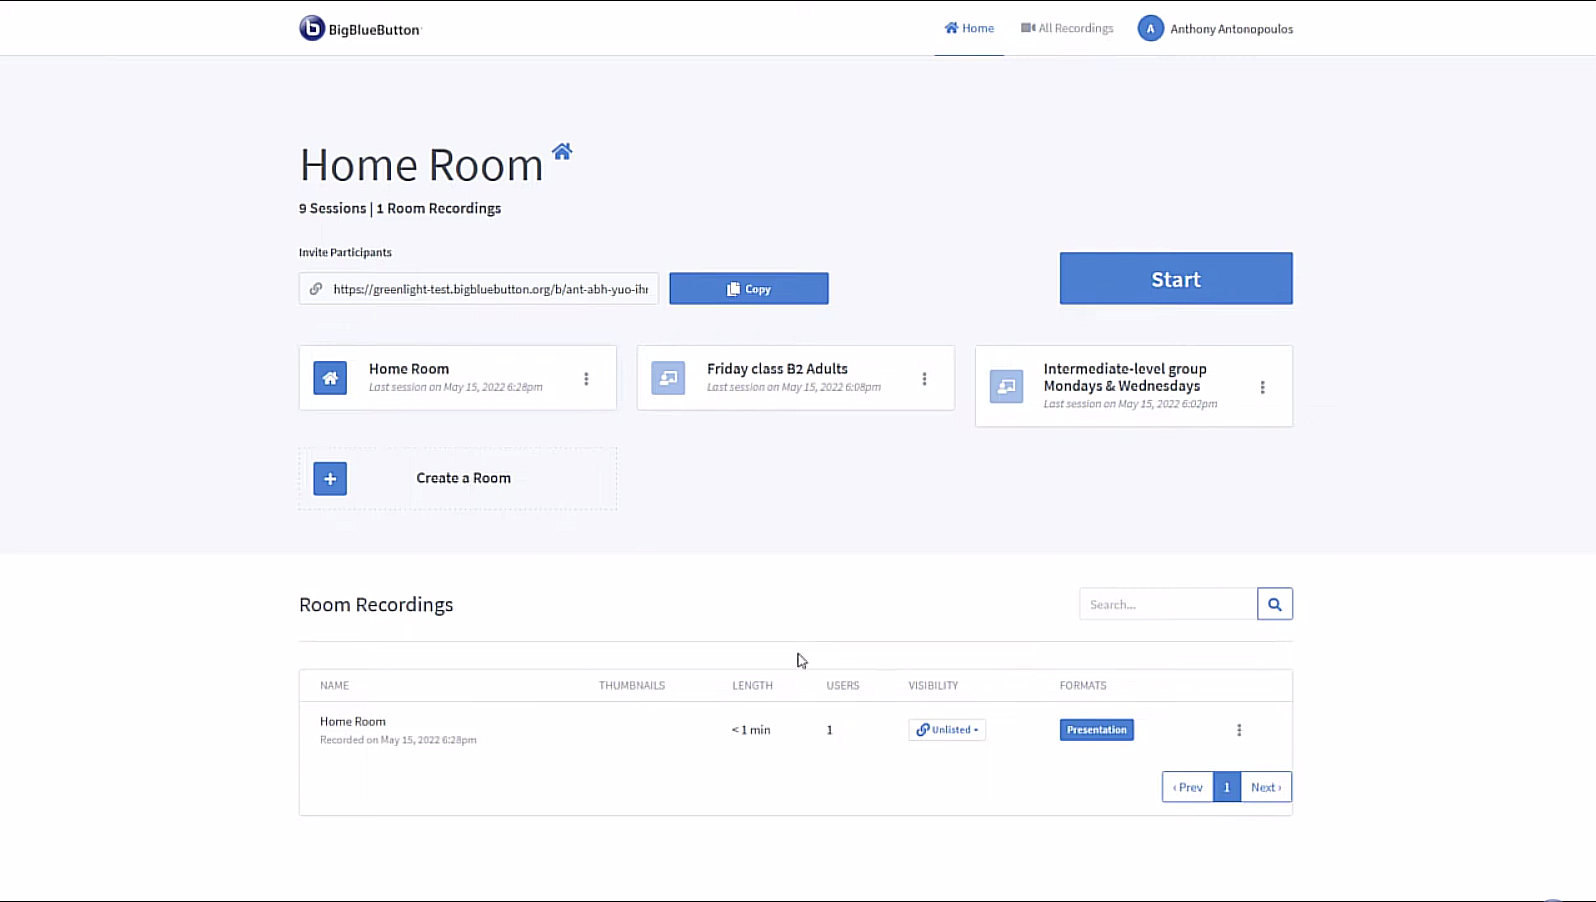Select the Intermediate-level group Mondays & Wednesdays room
Viewport: 1596px width, 902px height.
[x=1134, y=386]
